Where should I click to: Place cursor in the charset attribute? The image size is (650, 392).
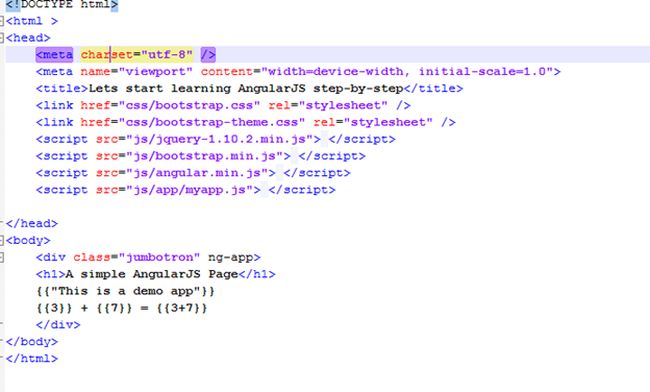coord(107,55)
